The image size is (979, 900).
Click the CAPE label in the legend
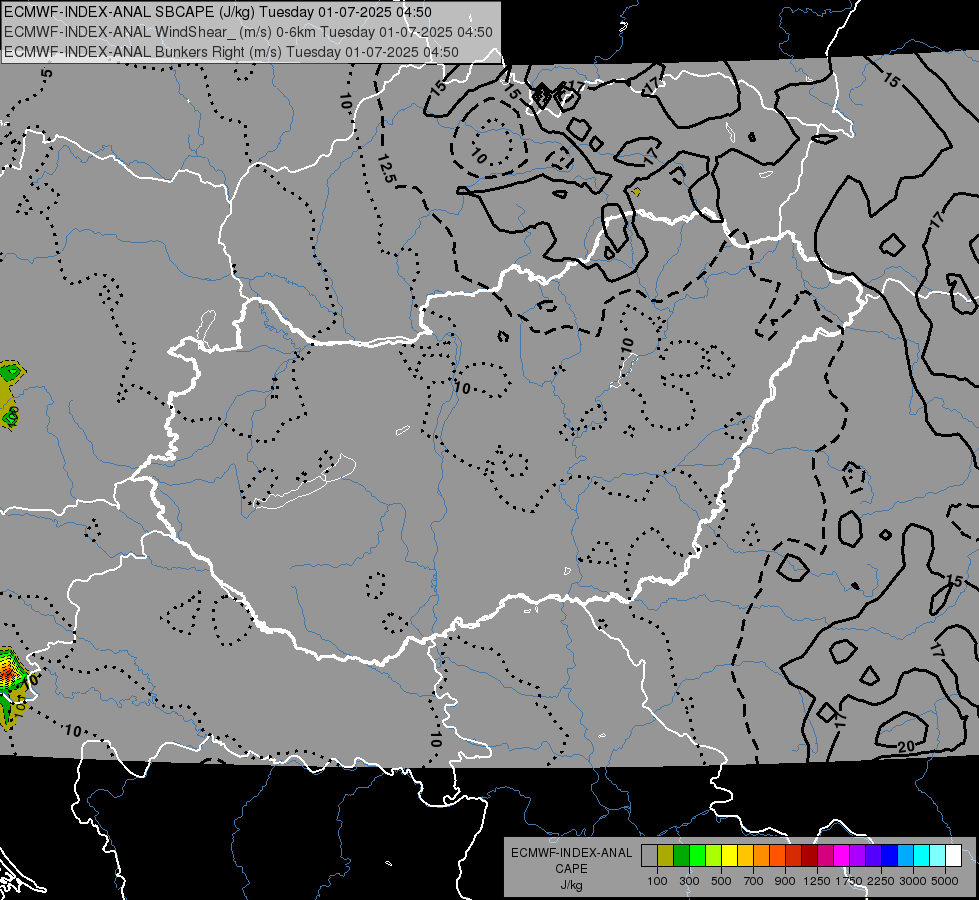(x=571, y=869)
